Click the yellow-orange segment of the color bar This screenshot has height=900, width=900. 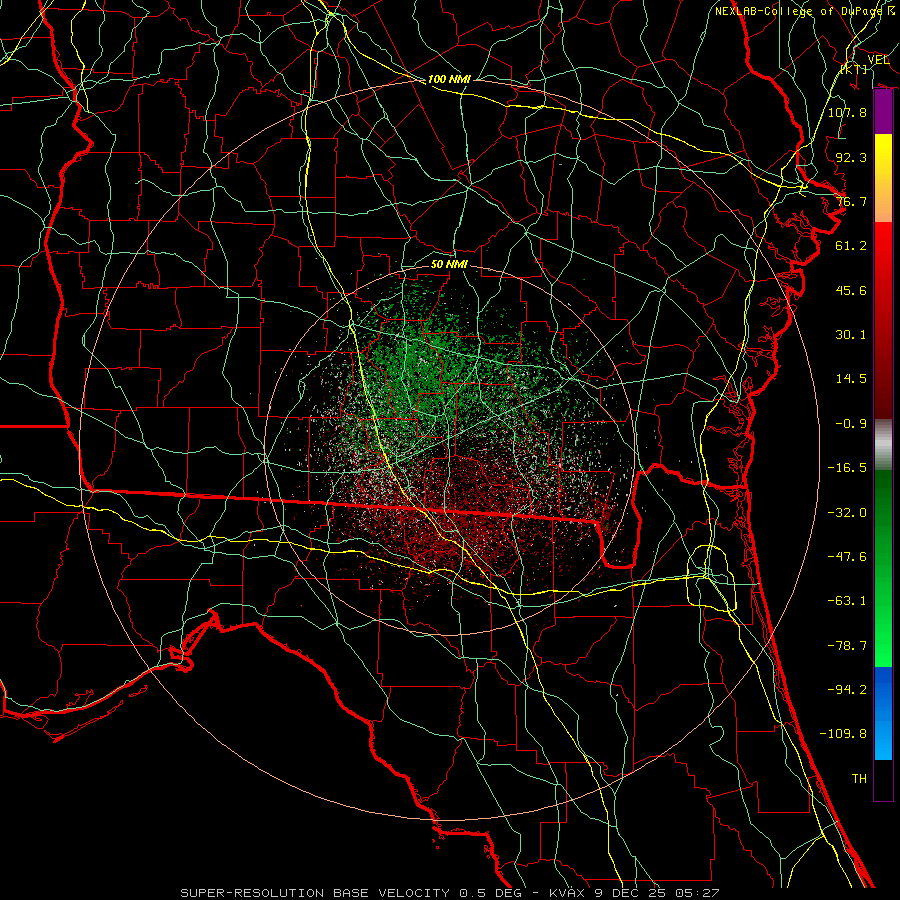[x=883, y=178]
